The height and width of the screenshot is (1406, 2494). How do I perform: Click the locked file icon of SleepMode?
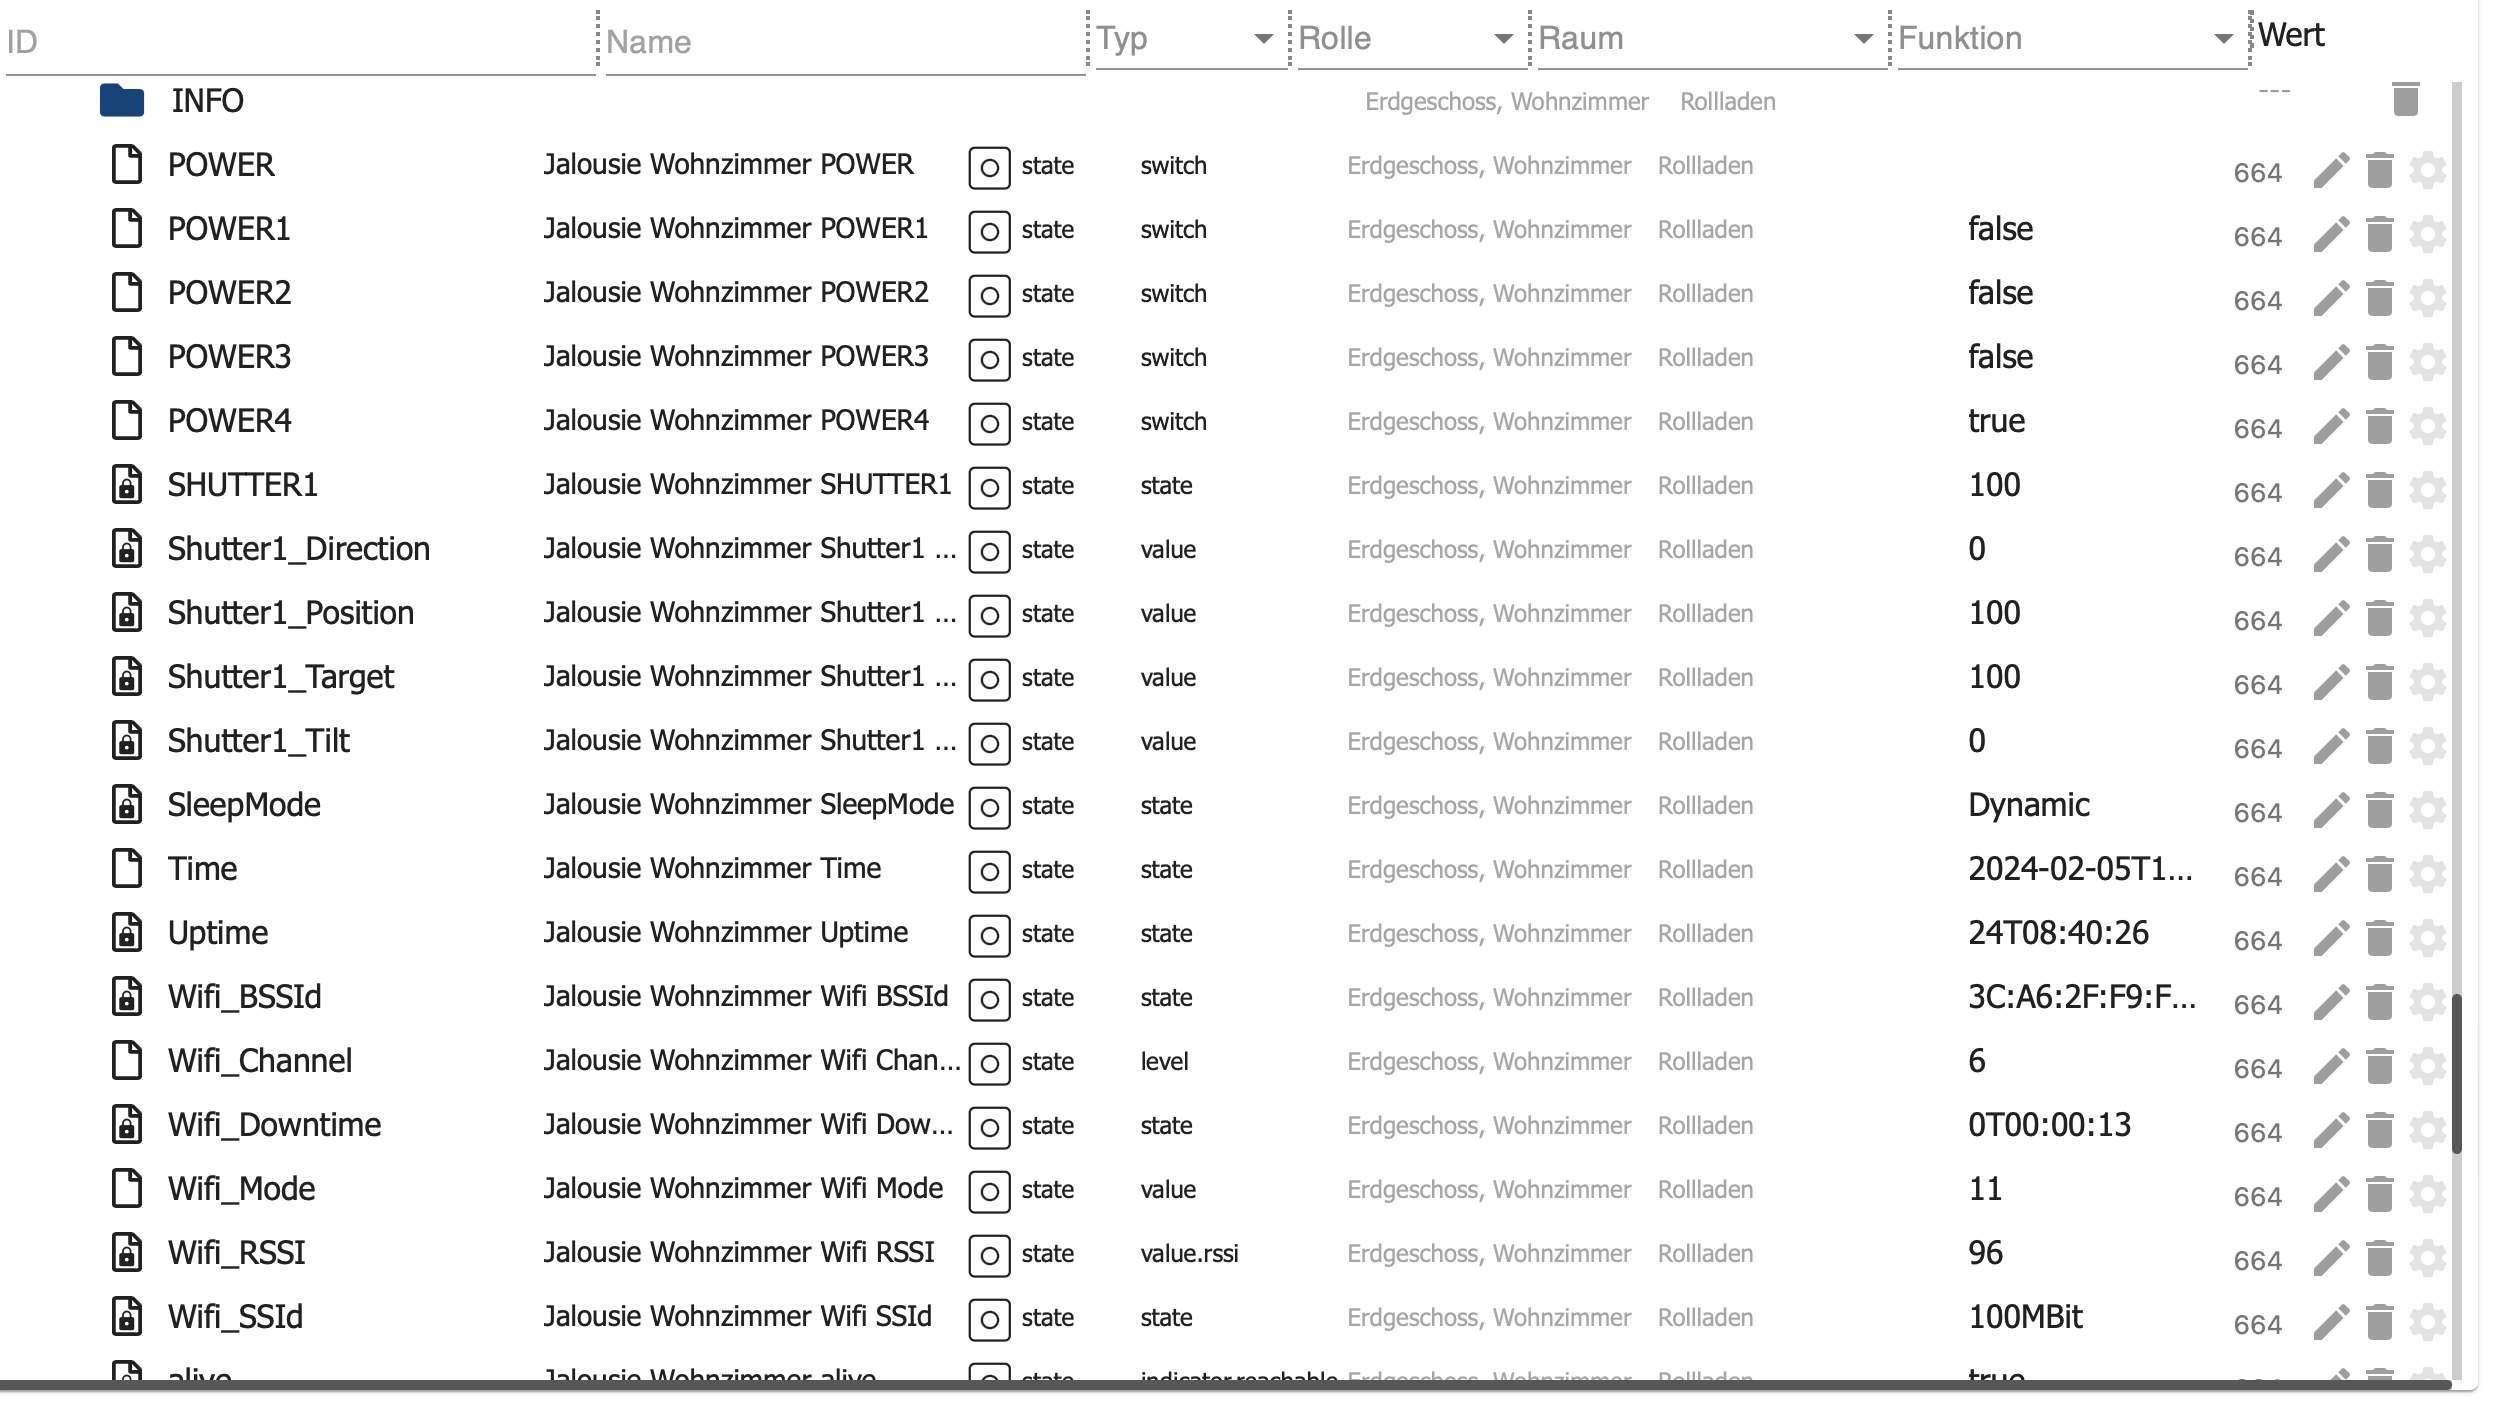[x=126, y=805]
